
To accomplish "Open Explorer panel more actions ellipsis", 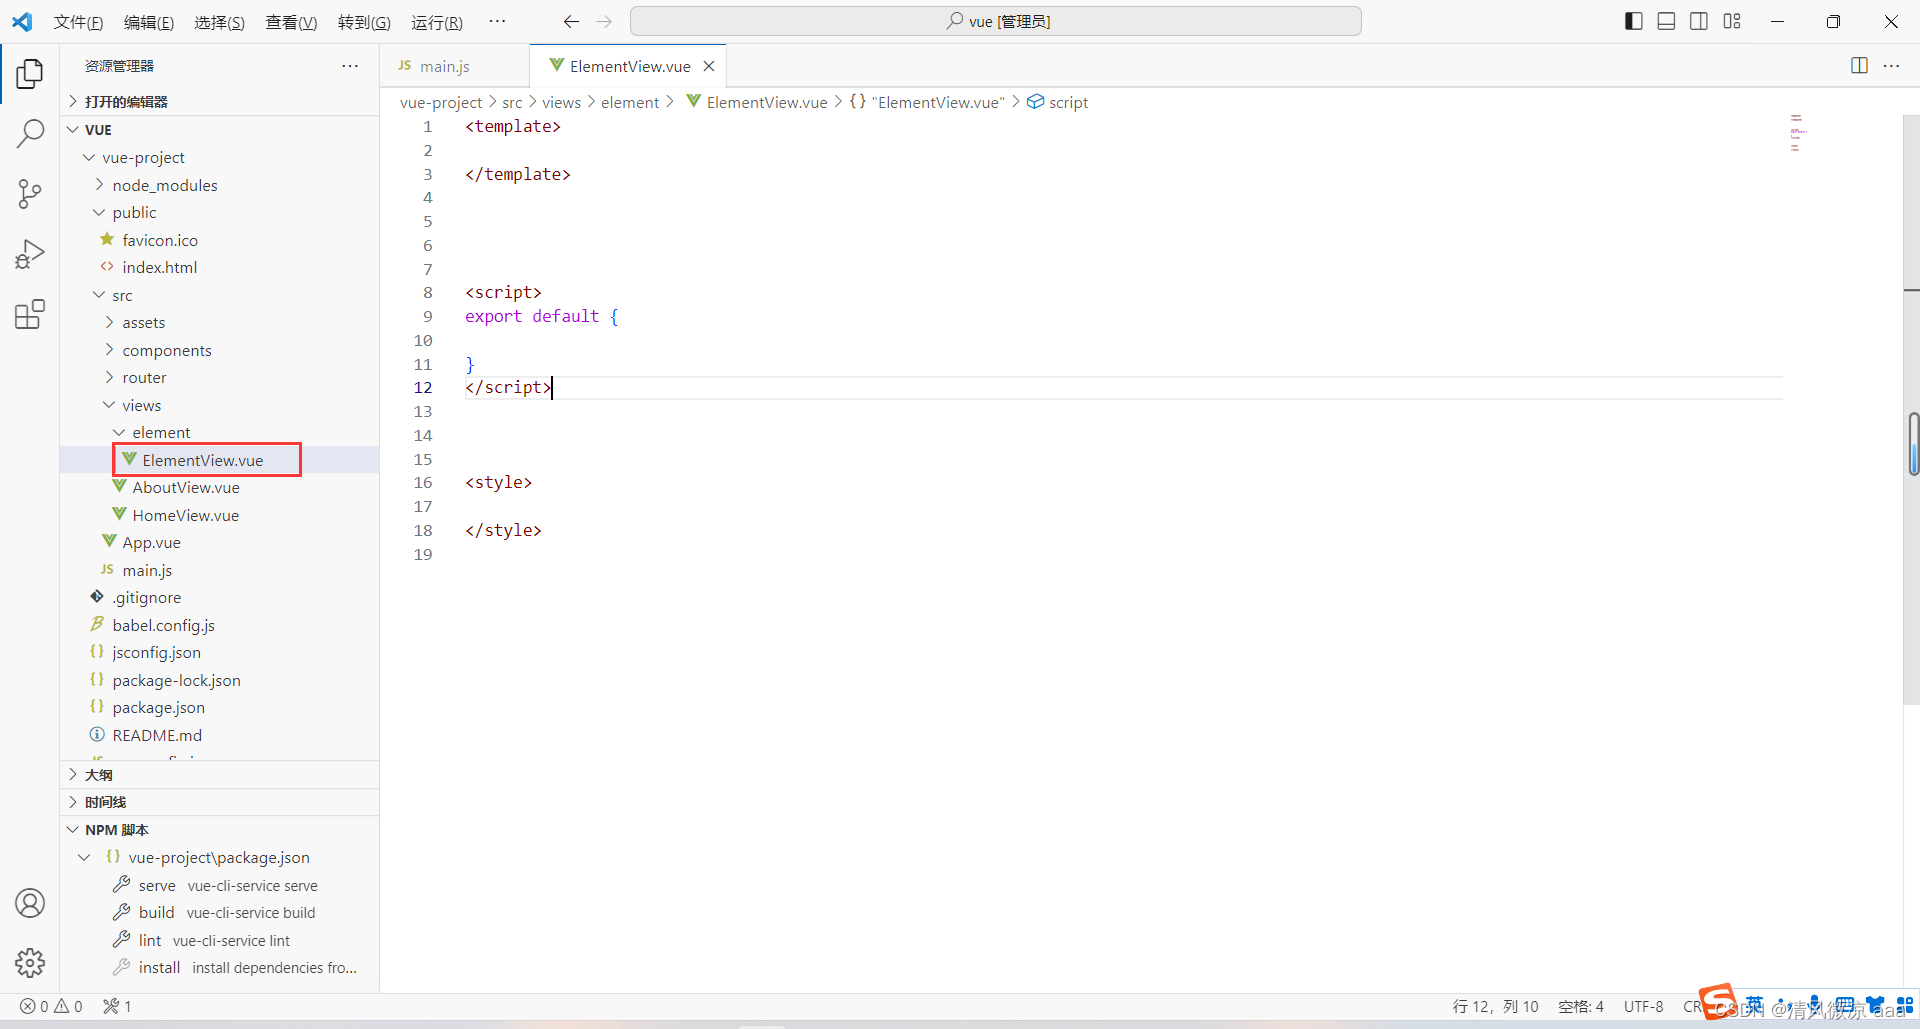I will [350, 65].
